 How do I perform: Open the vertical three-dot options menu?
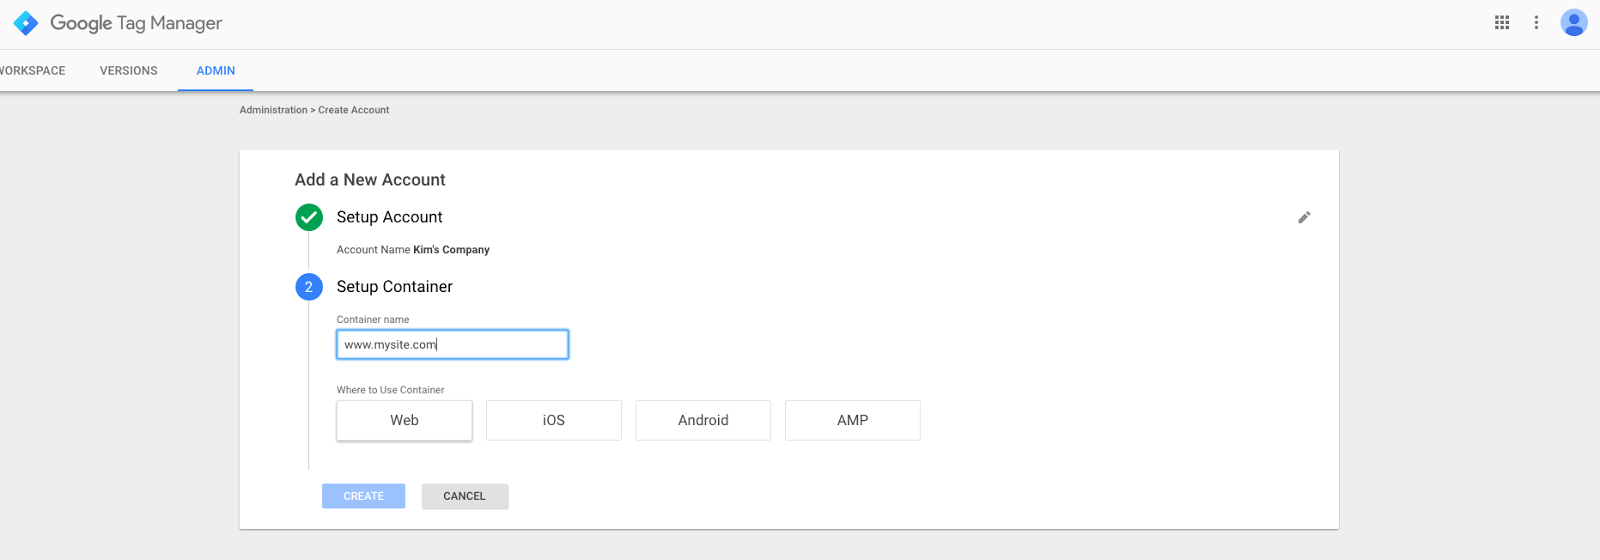click(x=1536, y=22)
